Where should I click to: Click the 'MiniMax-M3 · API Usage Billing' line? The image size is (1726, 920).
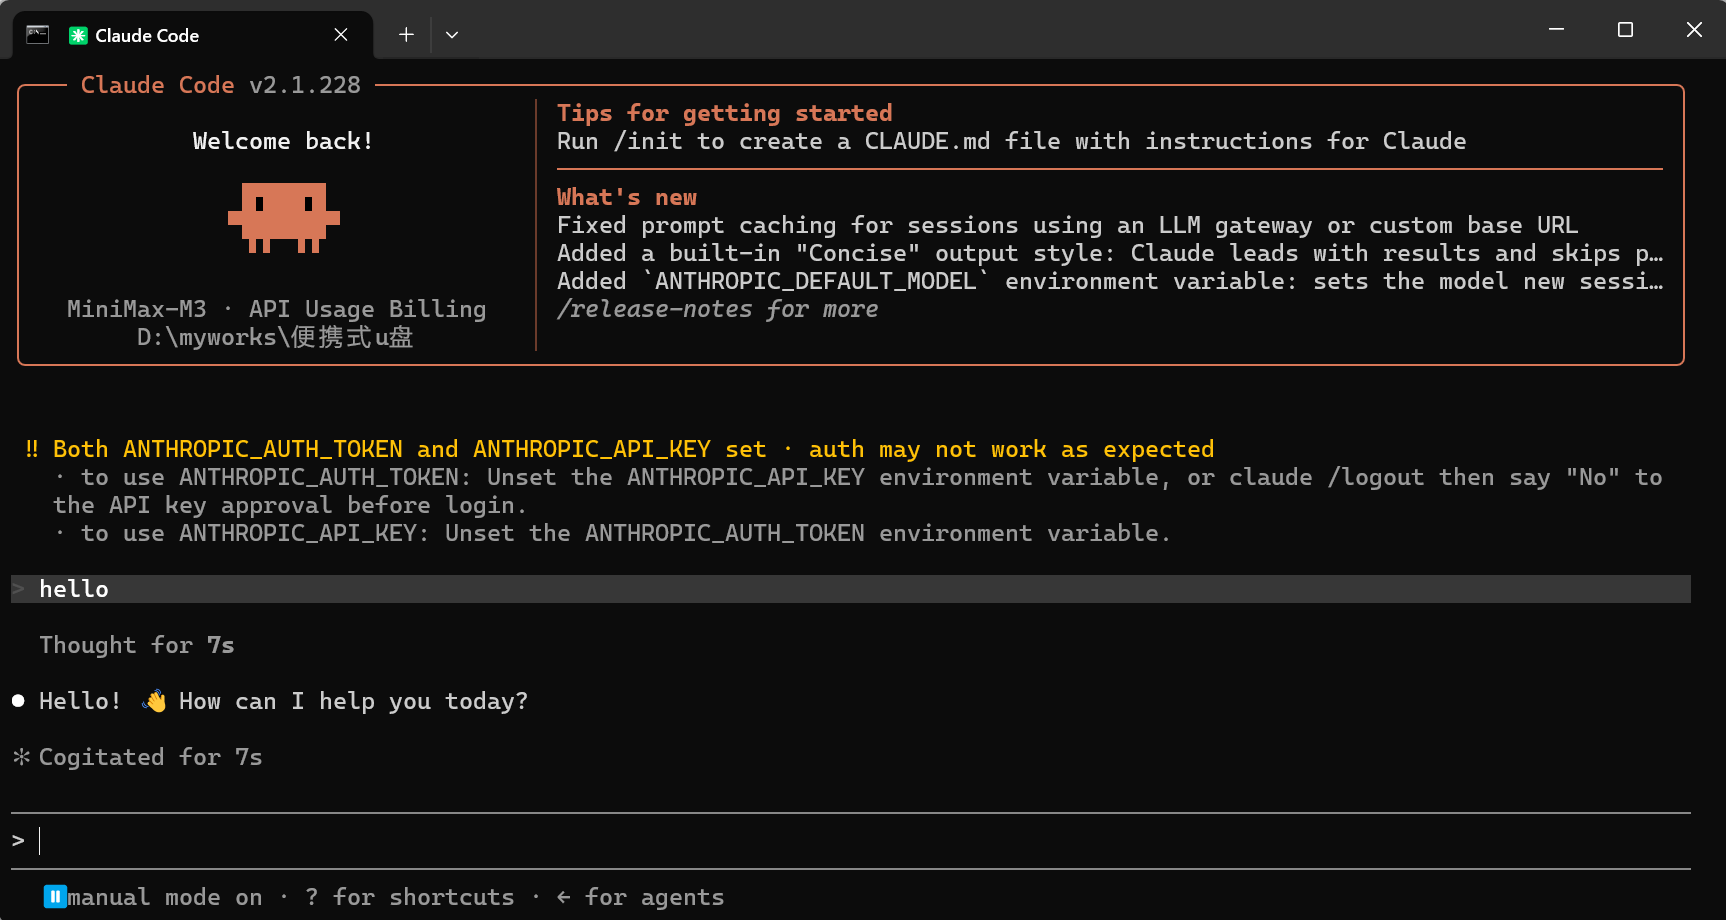point(277,309)
